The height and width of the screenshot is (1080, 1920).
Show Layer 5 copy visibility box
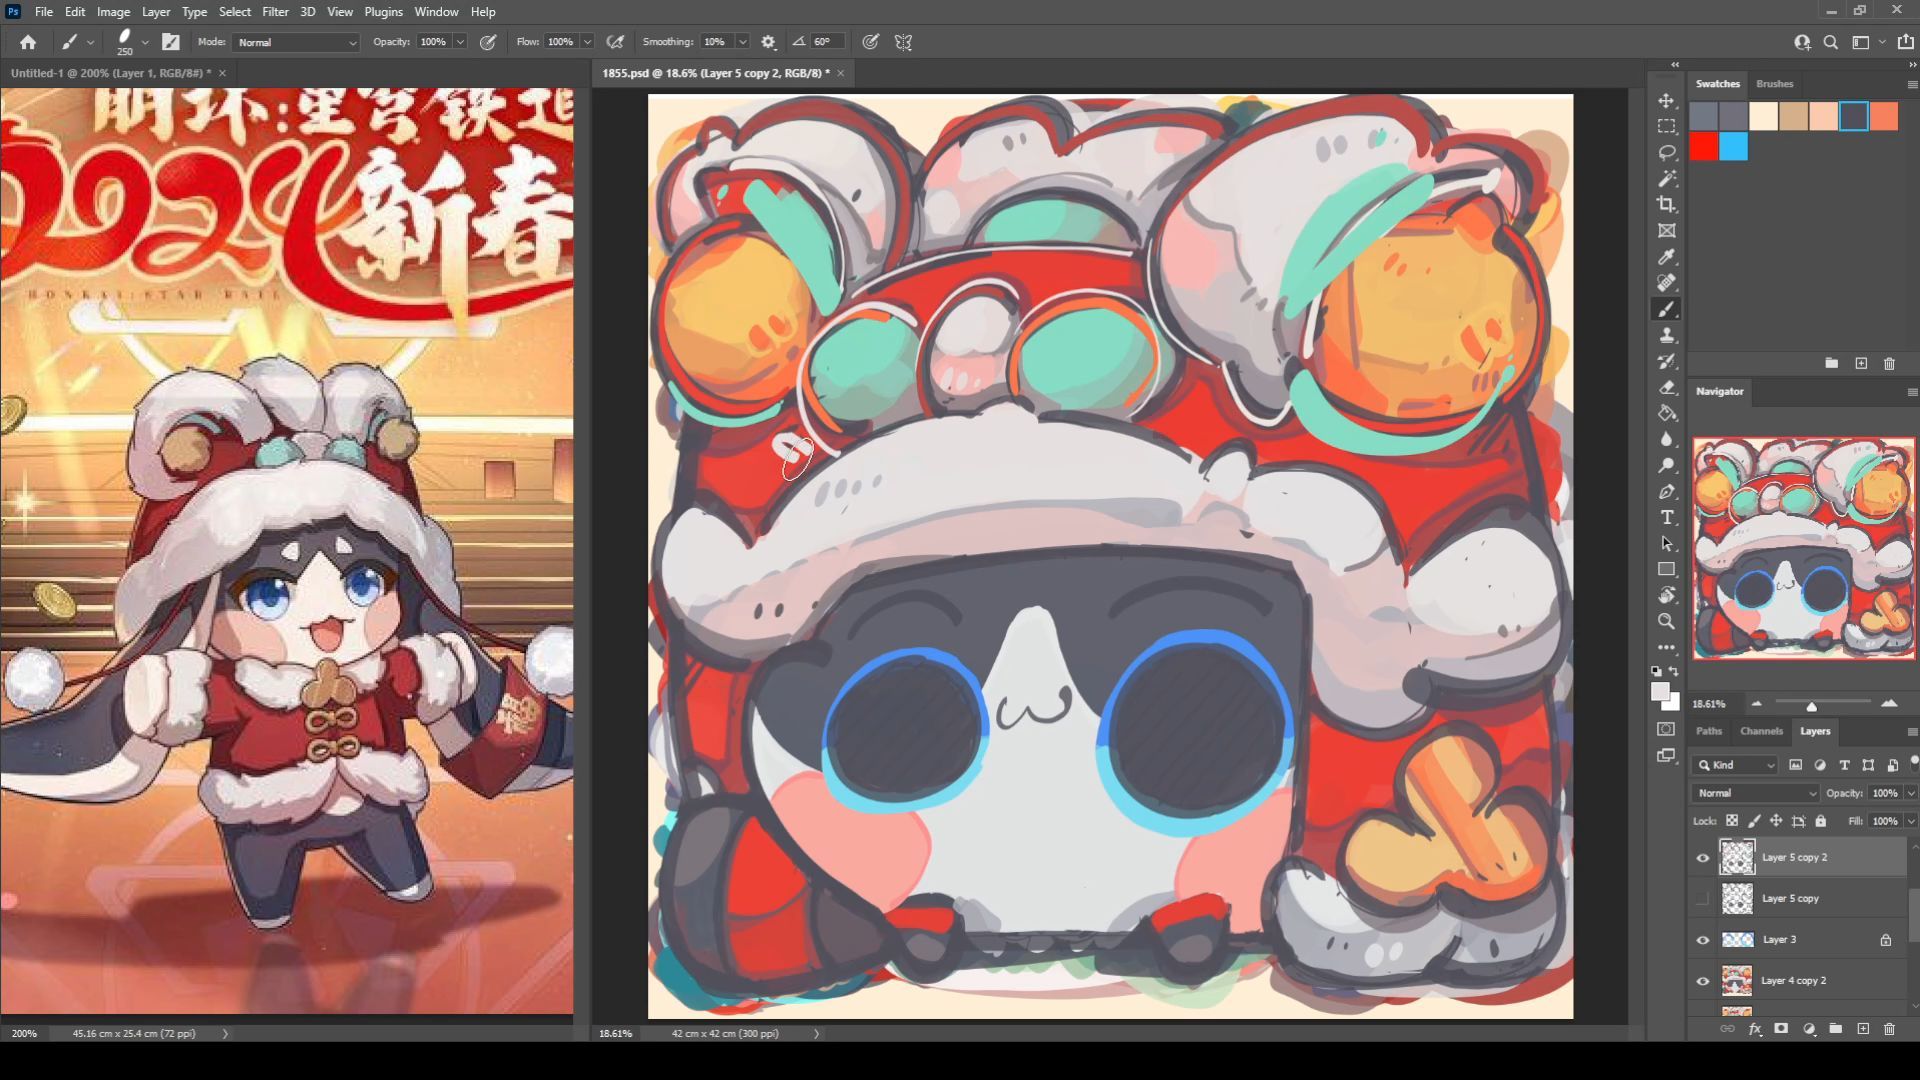point(1703,899)
